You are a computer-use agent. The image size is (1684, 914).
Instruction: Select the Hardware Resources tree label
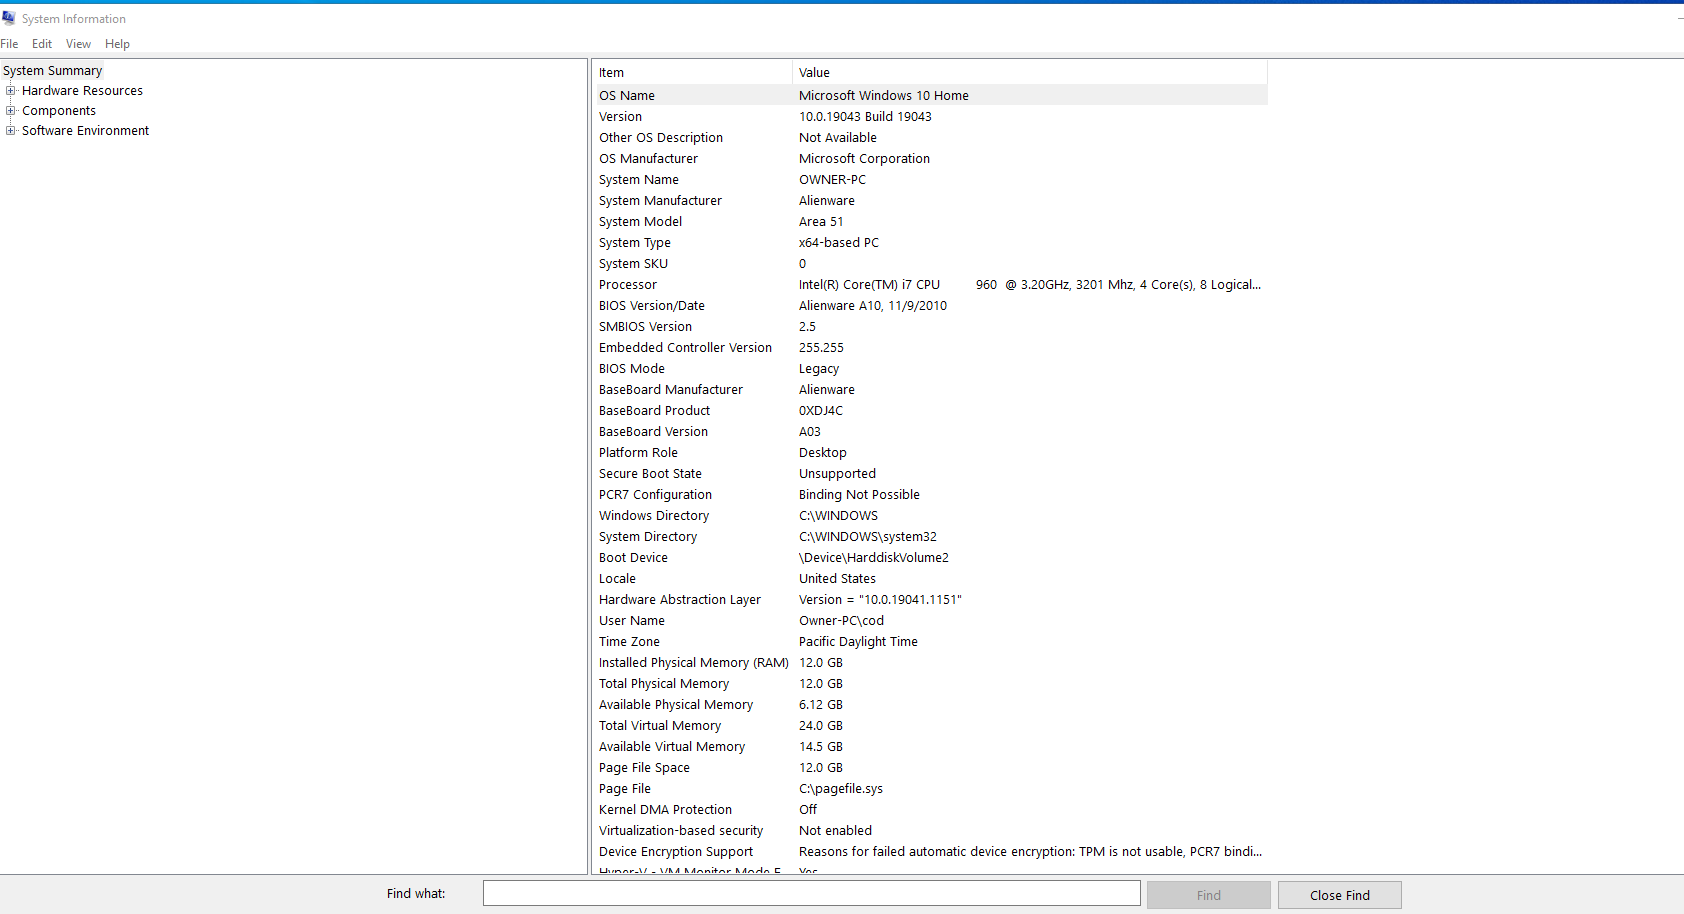82,91
